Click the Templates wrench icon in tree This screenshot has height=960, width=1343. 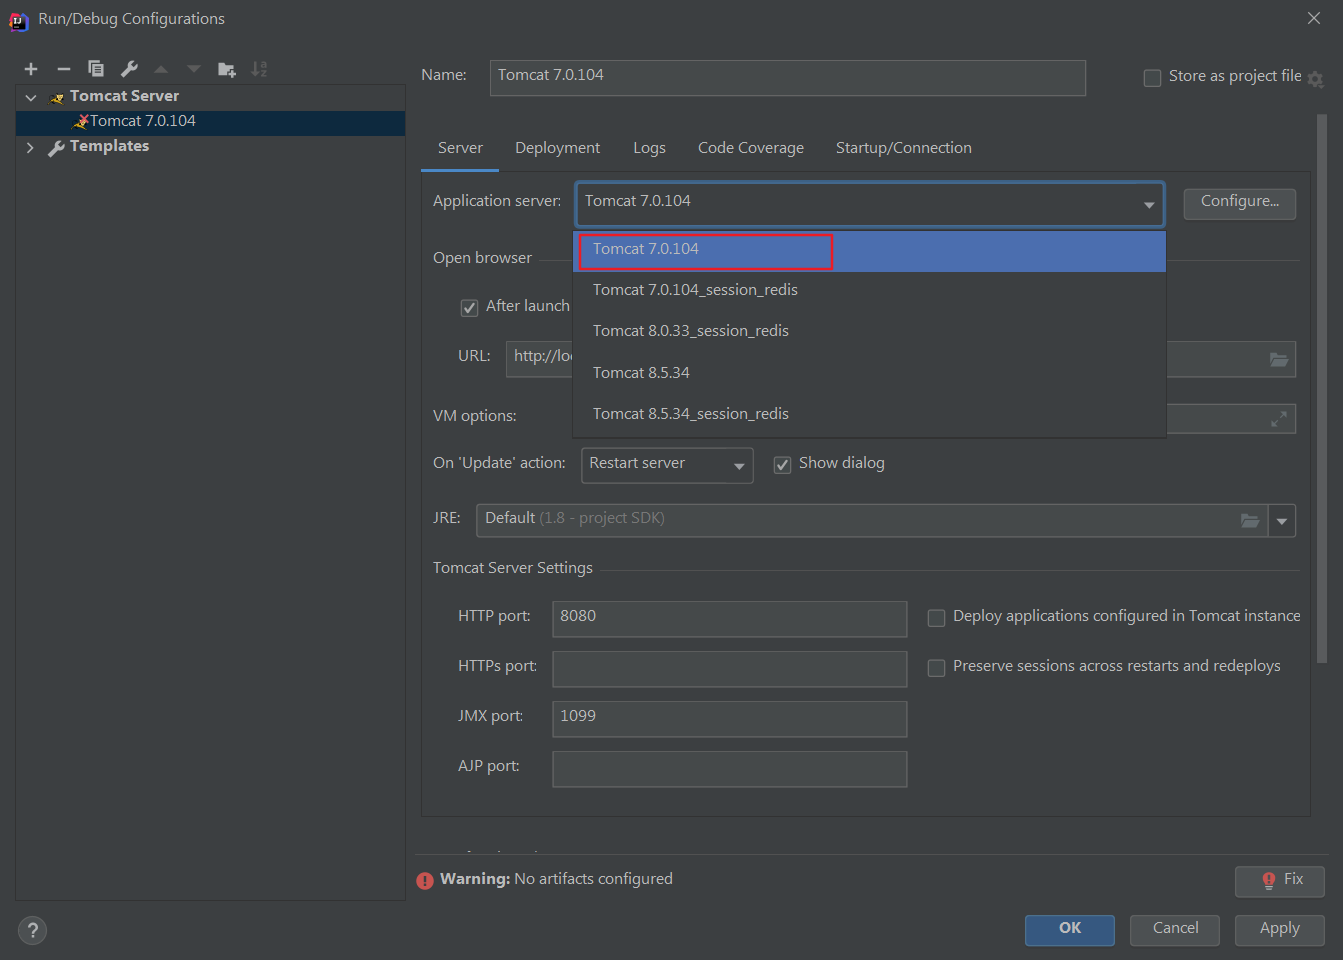(57, 147)
